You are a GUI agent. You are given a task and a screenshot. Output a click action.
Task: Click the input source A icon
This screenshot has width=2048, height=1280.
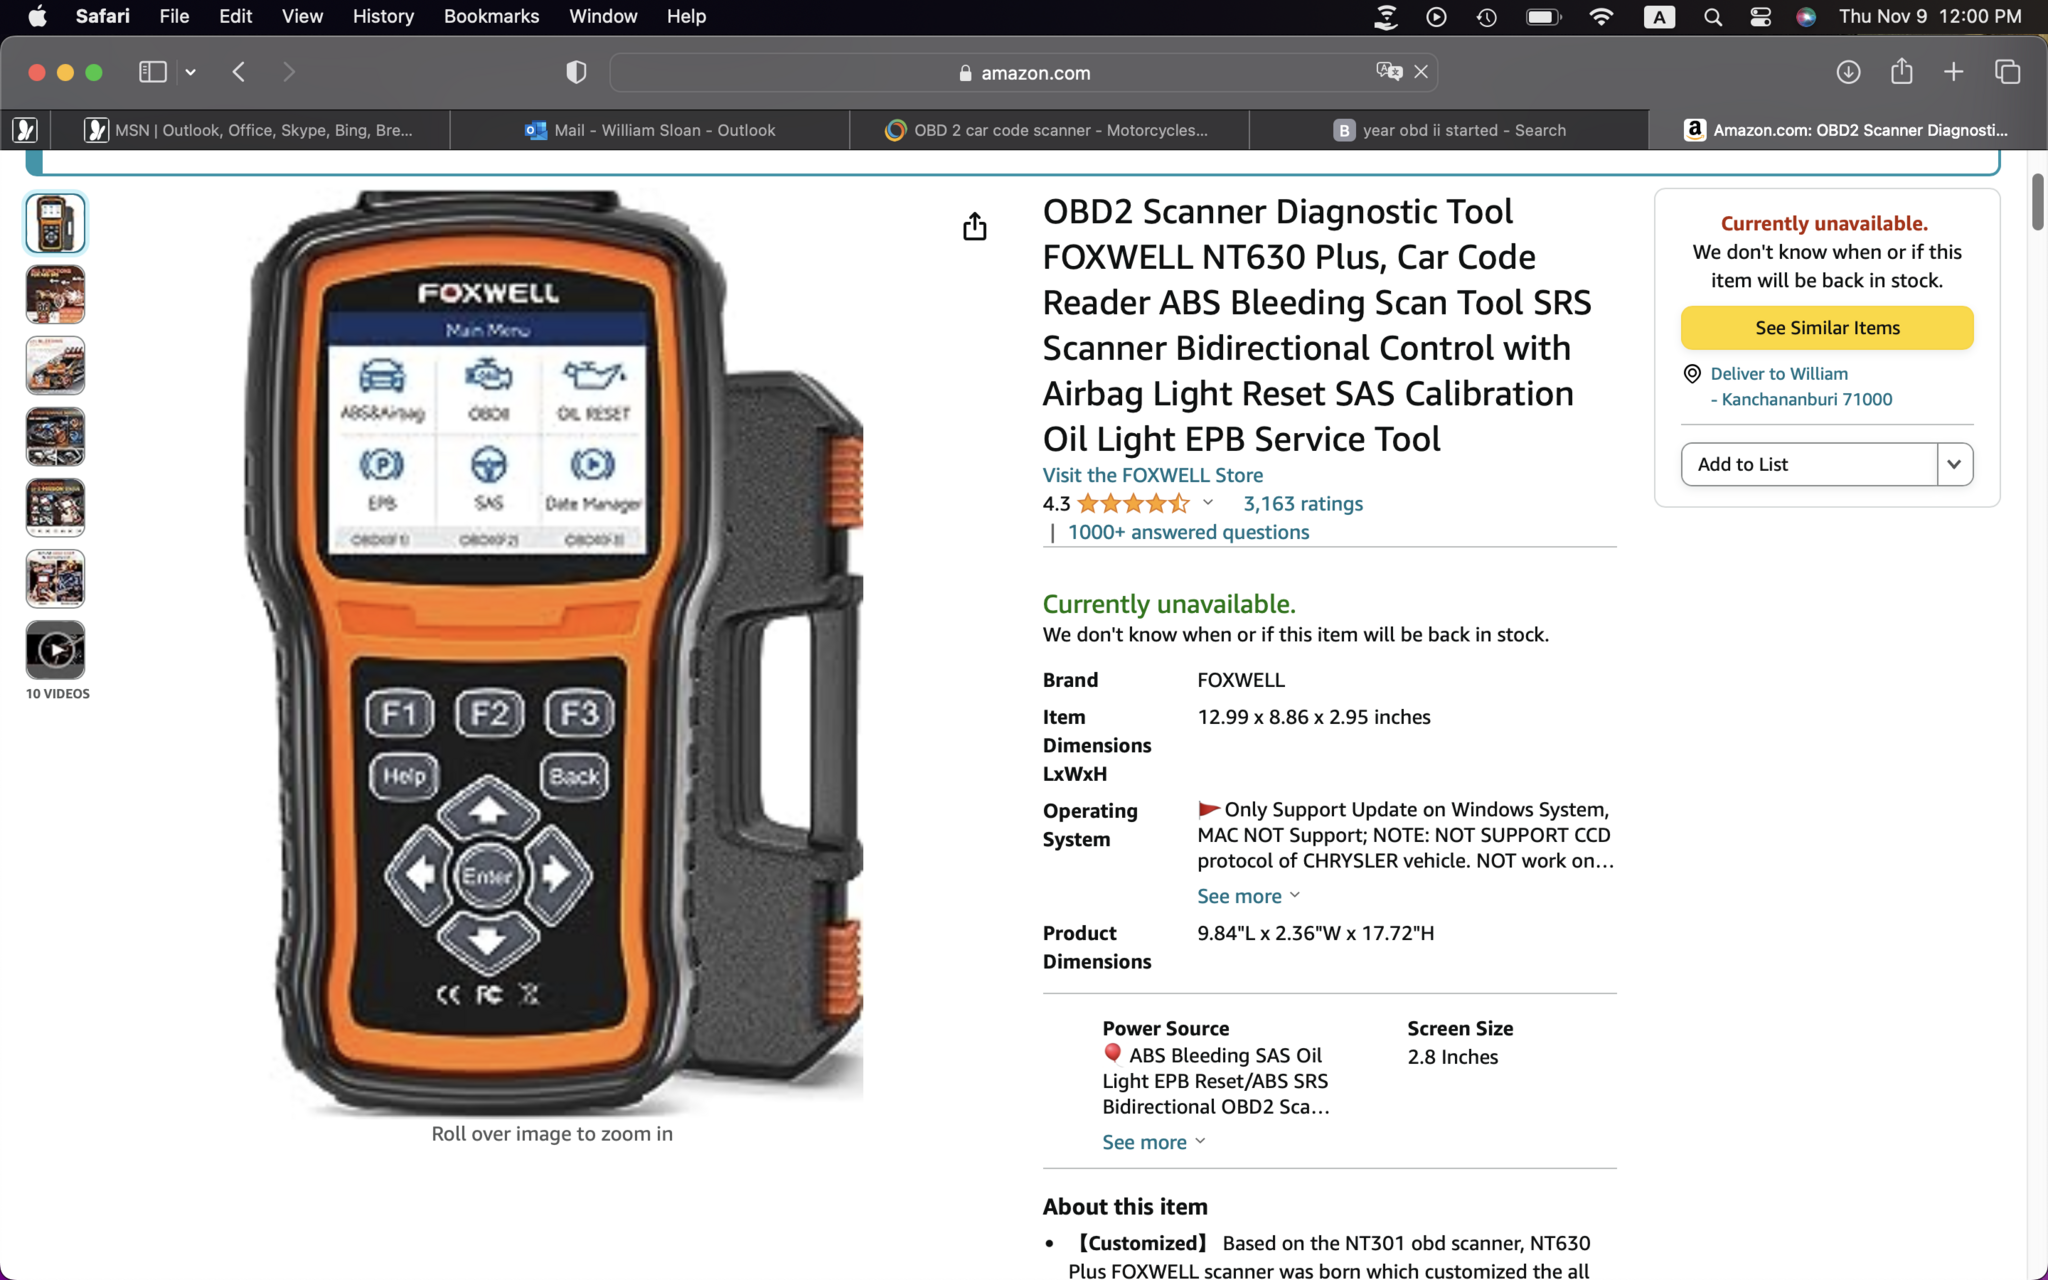click(1659, 16)
